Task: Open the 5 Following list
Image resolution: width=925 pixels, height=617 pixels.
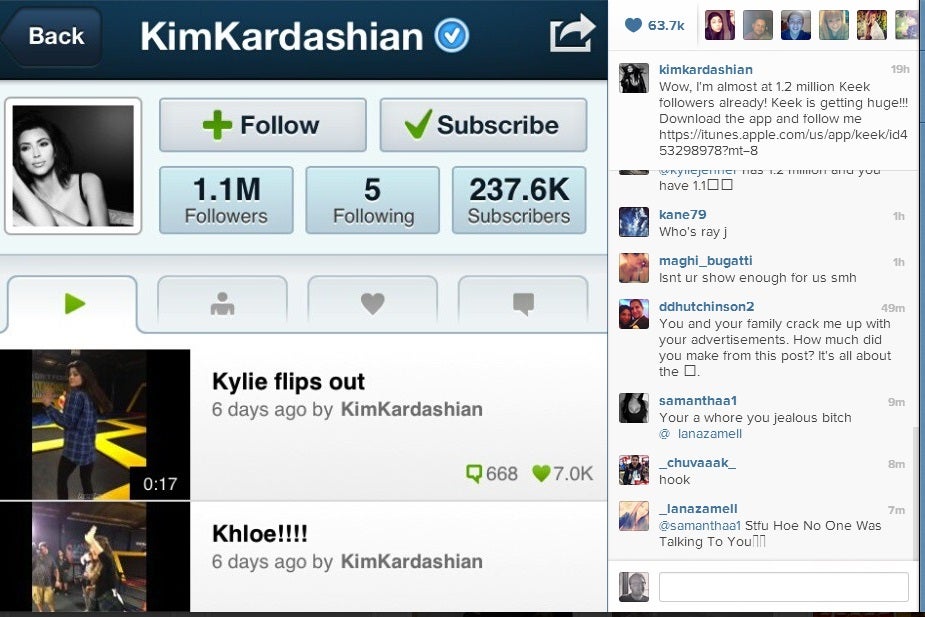Action: pyautogui.click(x=373, y=201)
